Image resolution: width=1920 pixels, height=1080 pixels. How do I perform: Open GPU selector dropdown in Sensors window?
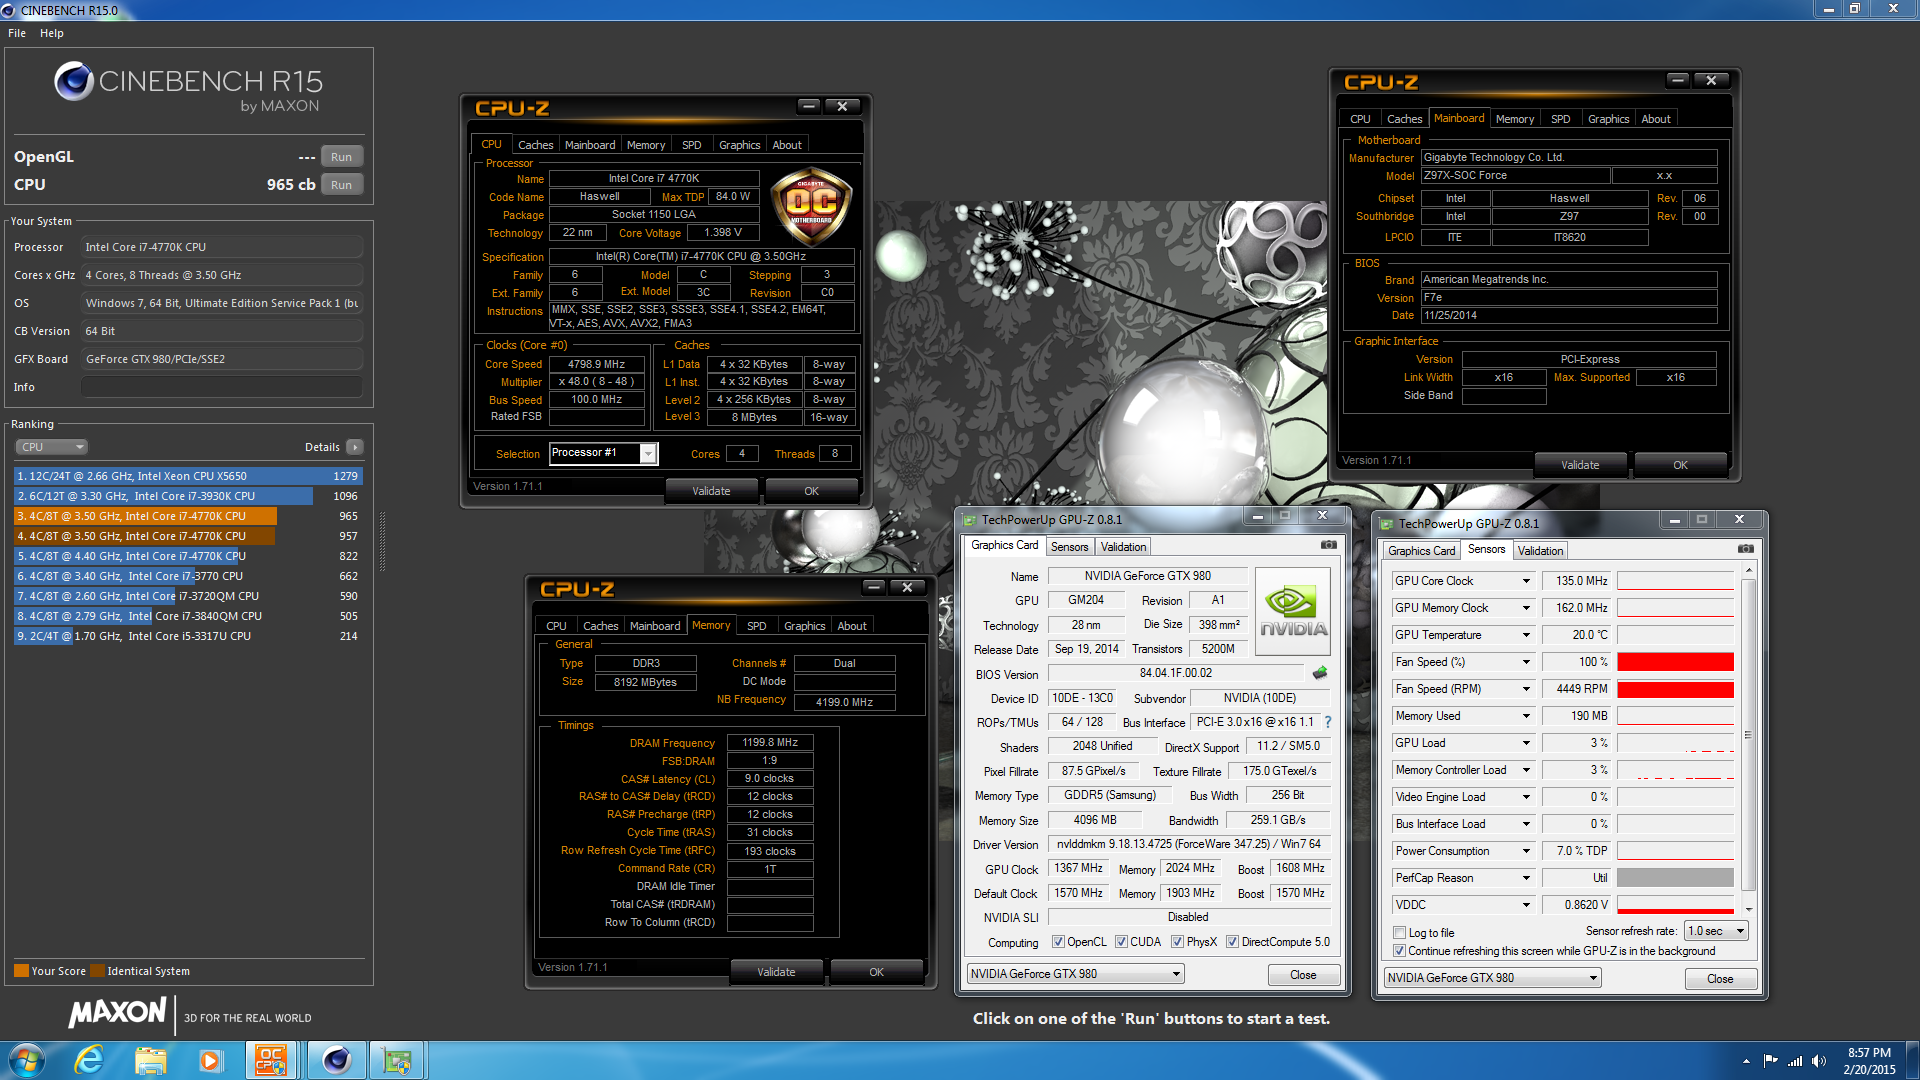click(x=1492, y=978)
